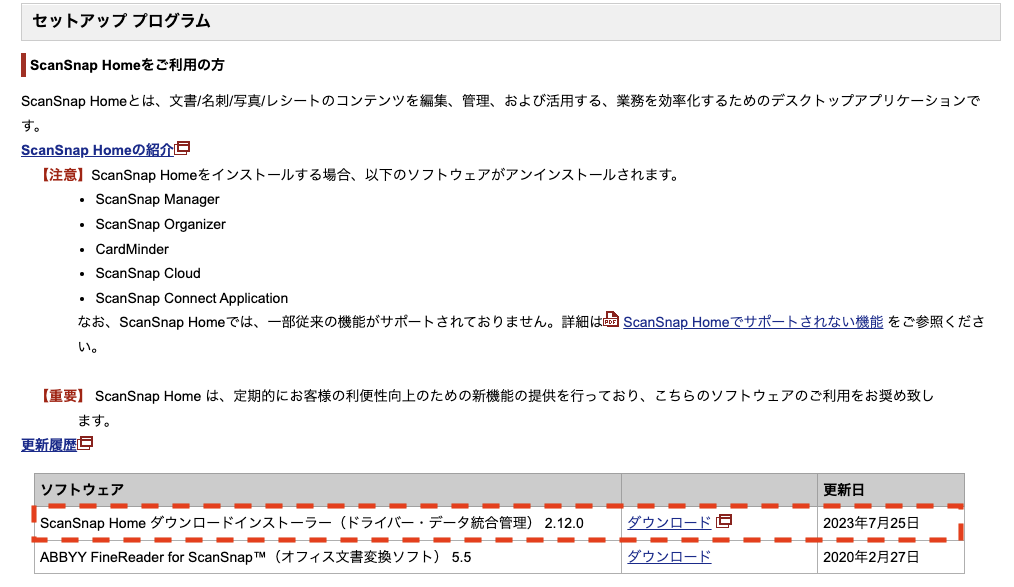Click new-window icon beside ScanSnap Home ダウンロード
1014x587 pixels.
click(x=724, y=521)
